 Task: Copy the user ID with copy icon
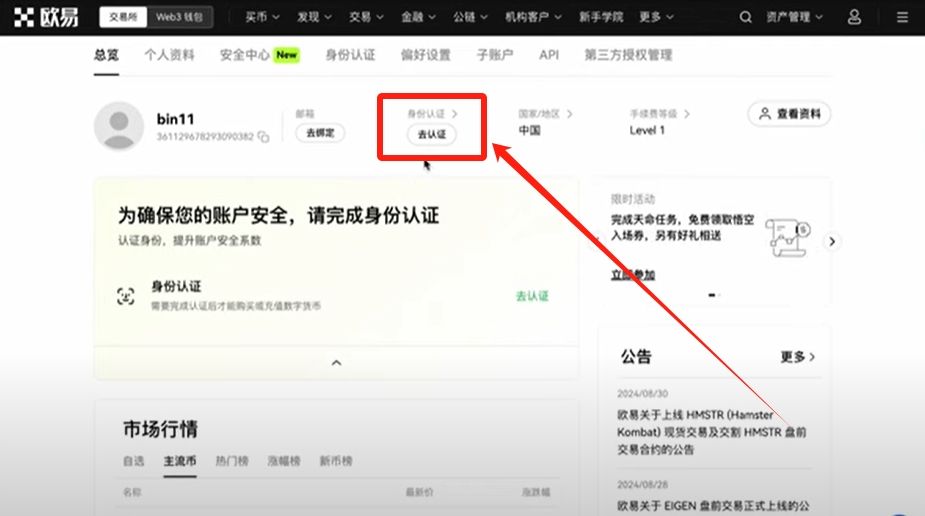click(264, 136)
